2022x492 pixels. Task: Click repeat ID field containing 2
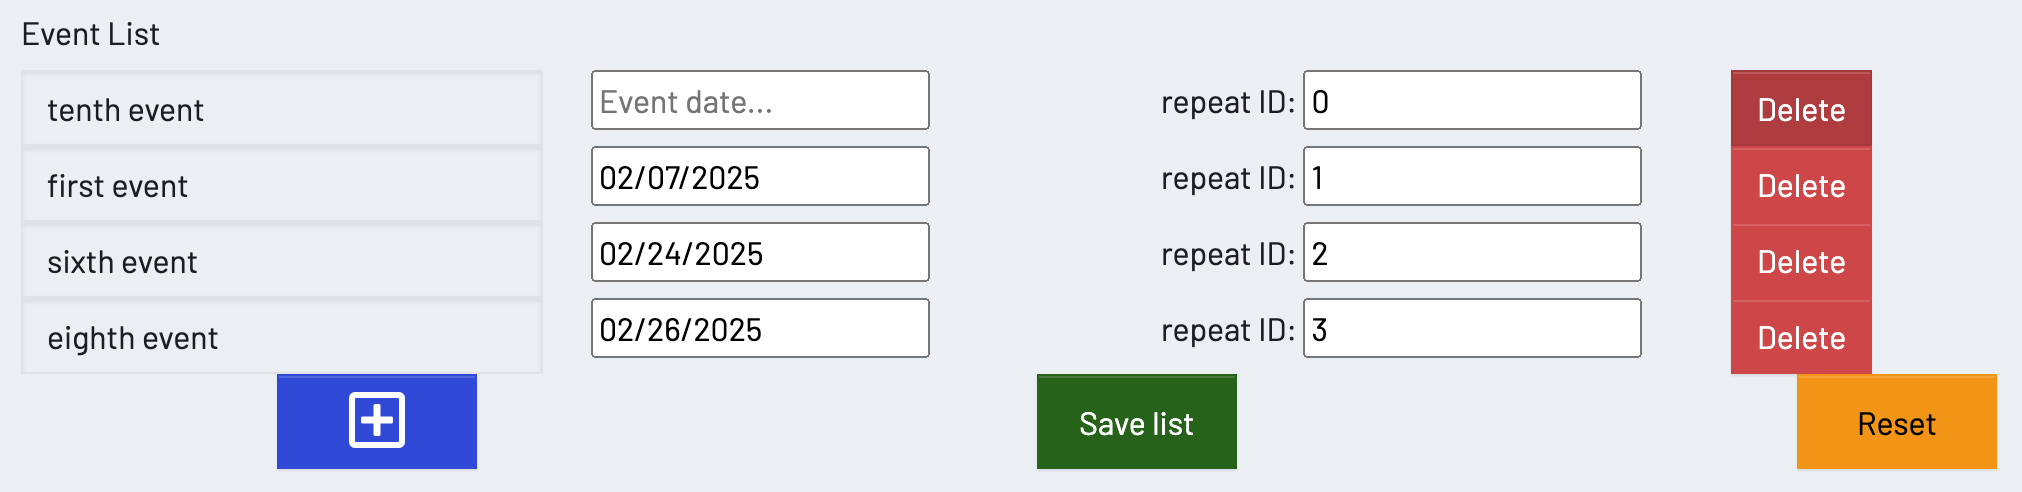[x=1471, y=253]
